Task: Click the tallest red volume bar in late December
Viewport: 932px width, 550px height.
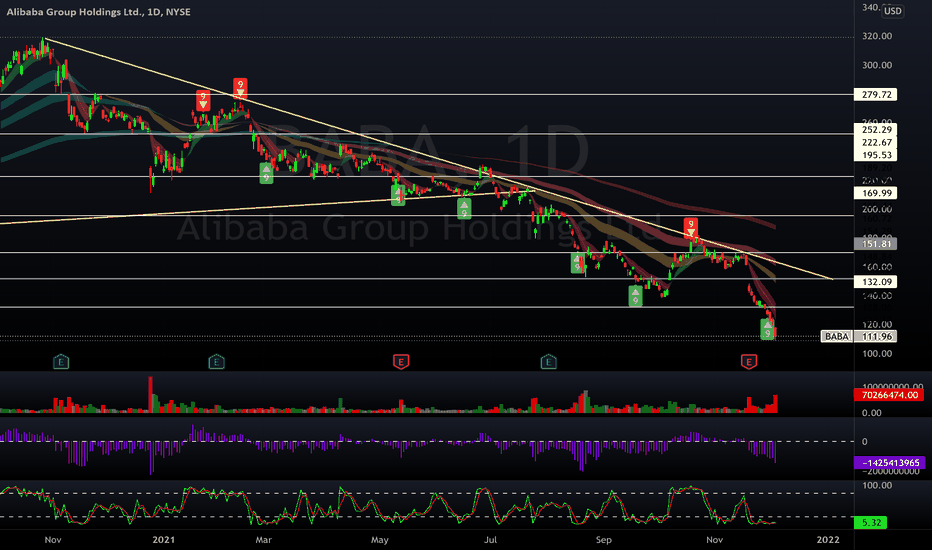Action: click(x=150, y=394)
